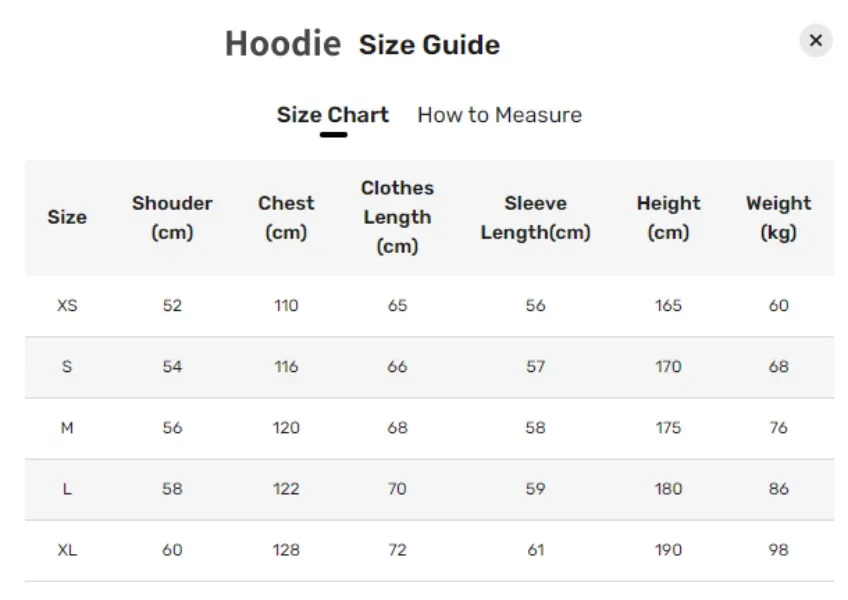Click the Chest (cm) column header

(286, 217)
